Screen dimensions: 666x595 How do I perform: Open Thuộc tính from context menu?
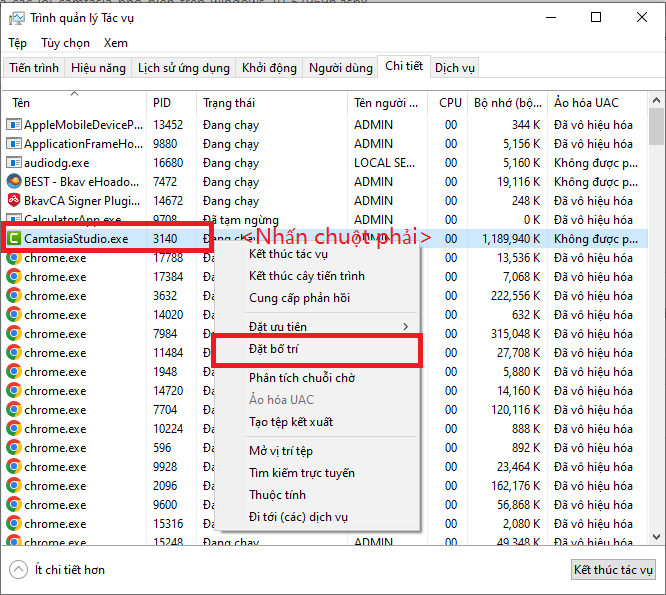318,495
